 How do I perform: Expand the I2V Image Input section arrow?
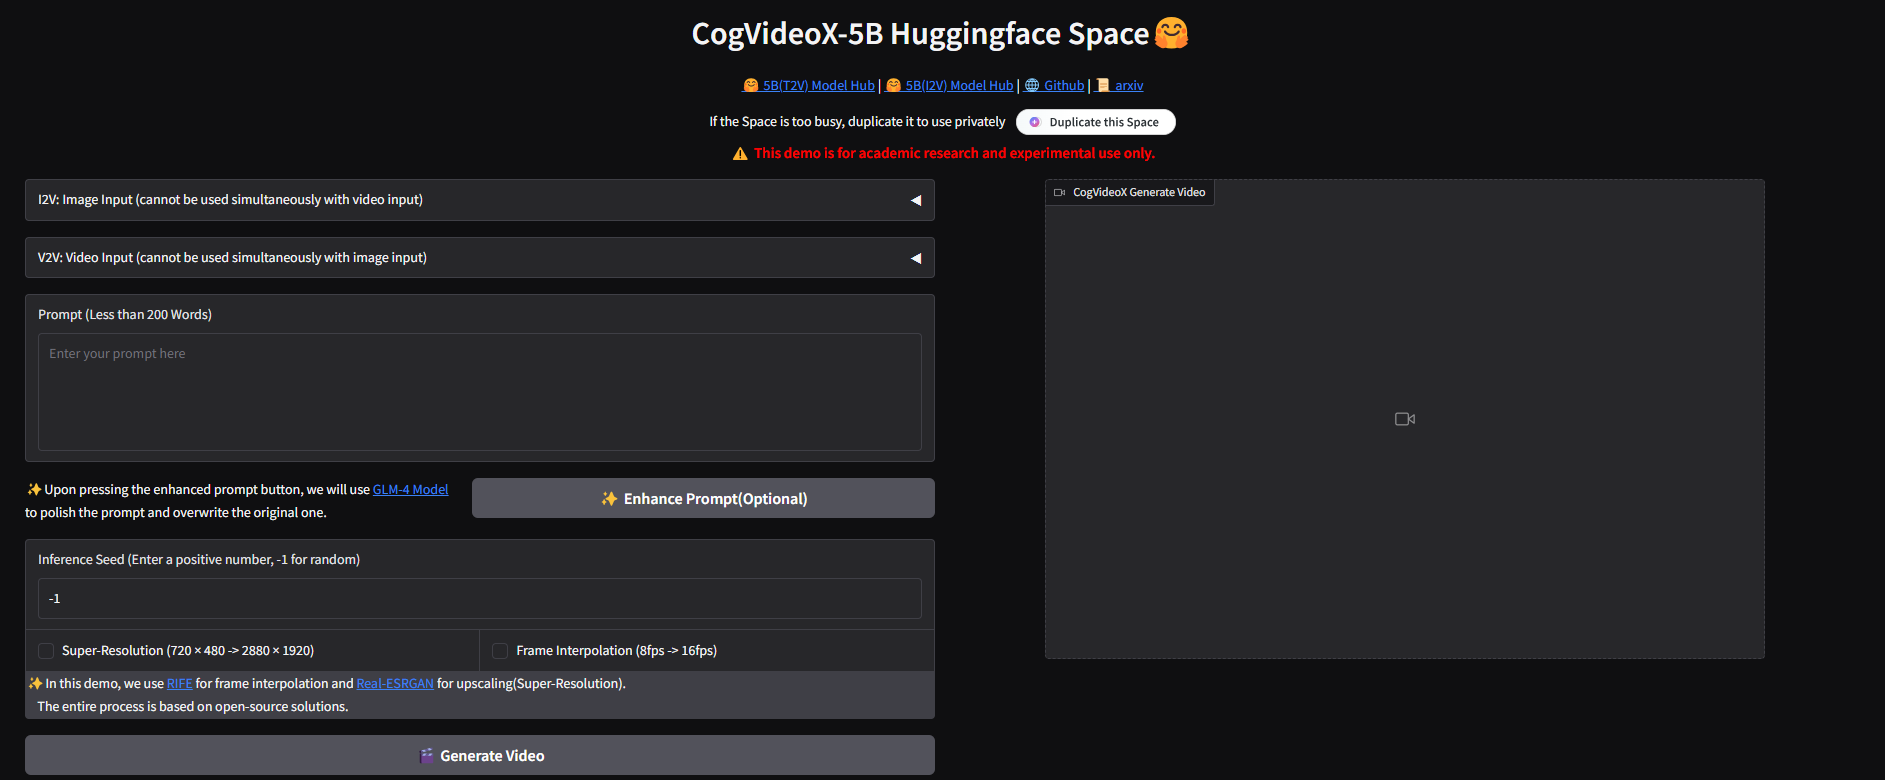click(x=915, y=200)
